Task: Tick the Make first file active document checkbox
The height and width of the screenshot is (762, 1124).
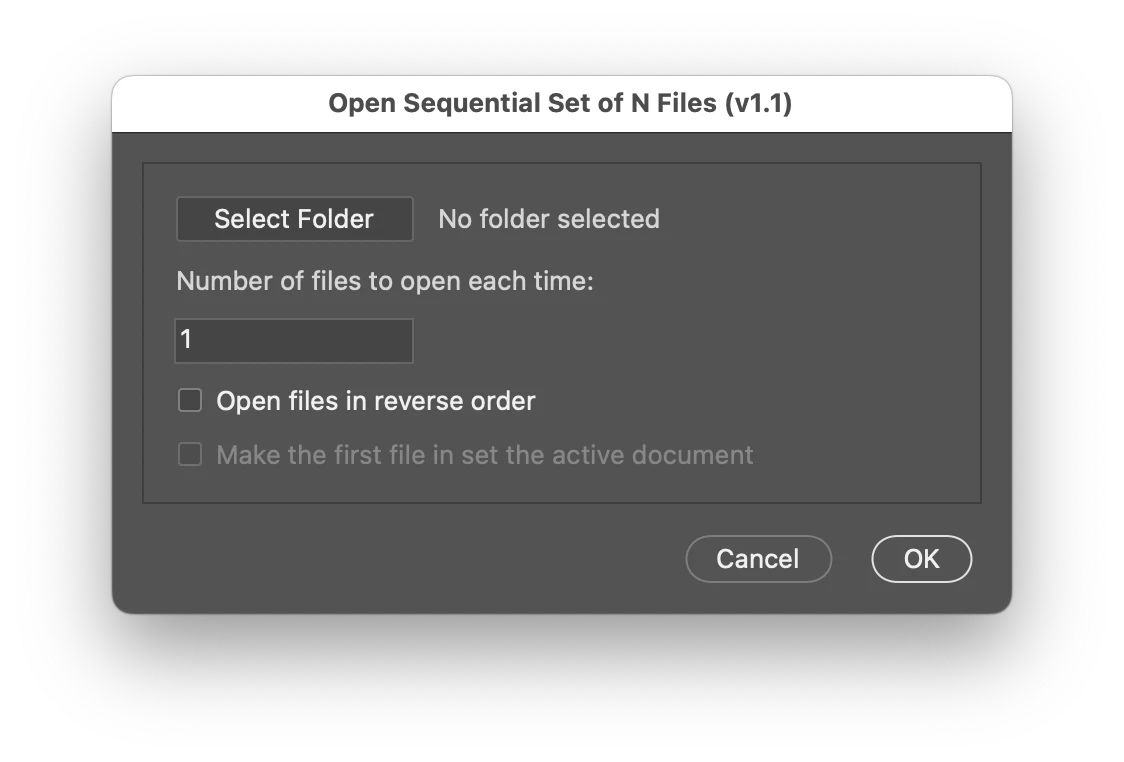Action: tap(190, 455)
